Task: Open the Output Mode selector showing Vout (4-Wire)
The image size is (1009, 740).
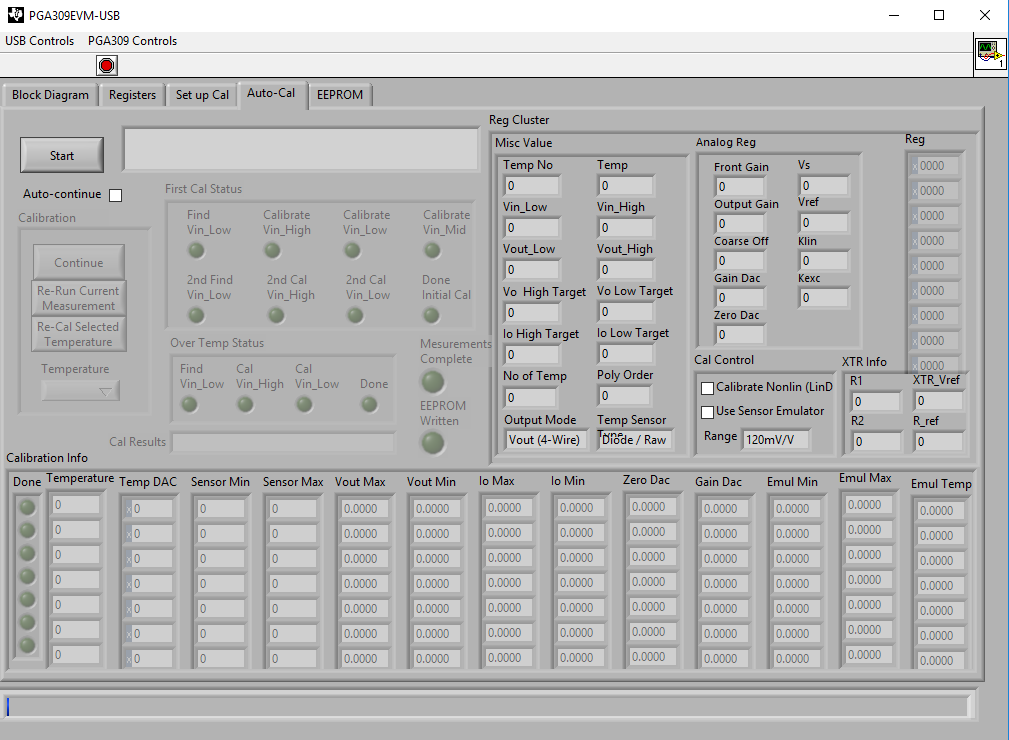Action: click(545, 440)
